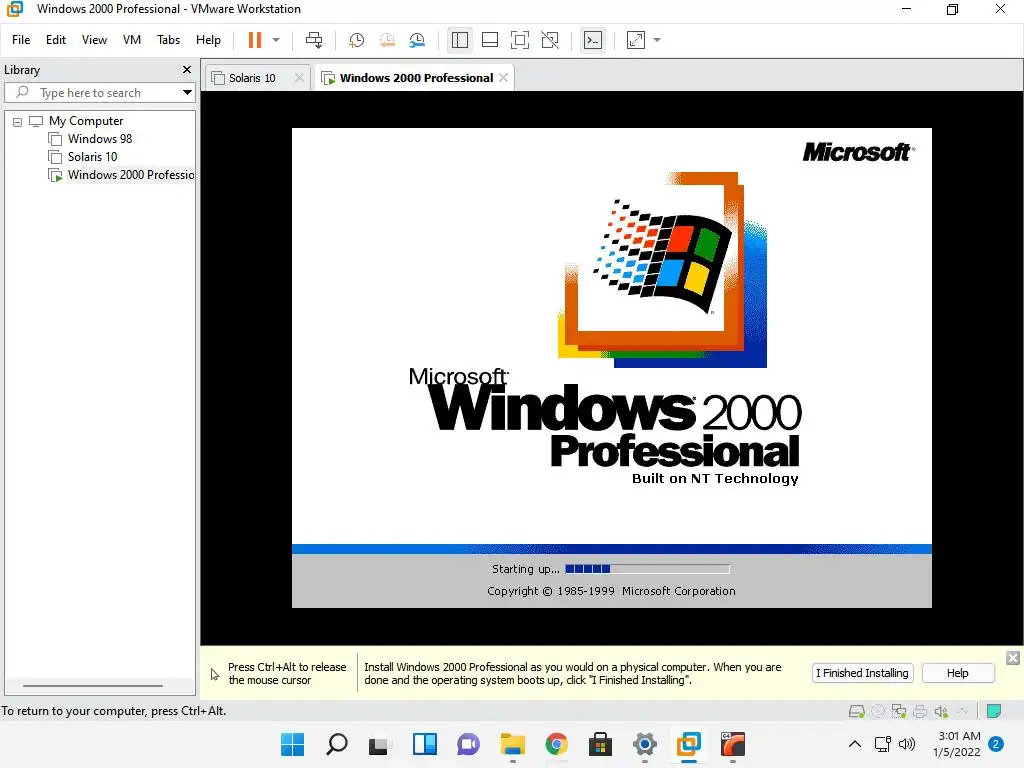This screenshot has height=768, width=1024.
Task: Open the clock showing 3:01 AM
Action: click(957, 744)
